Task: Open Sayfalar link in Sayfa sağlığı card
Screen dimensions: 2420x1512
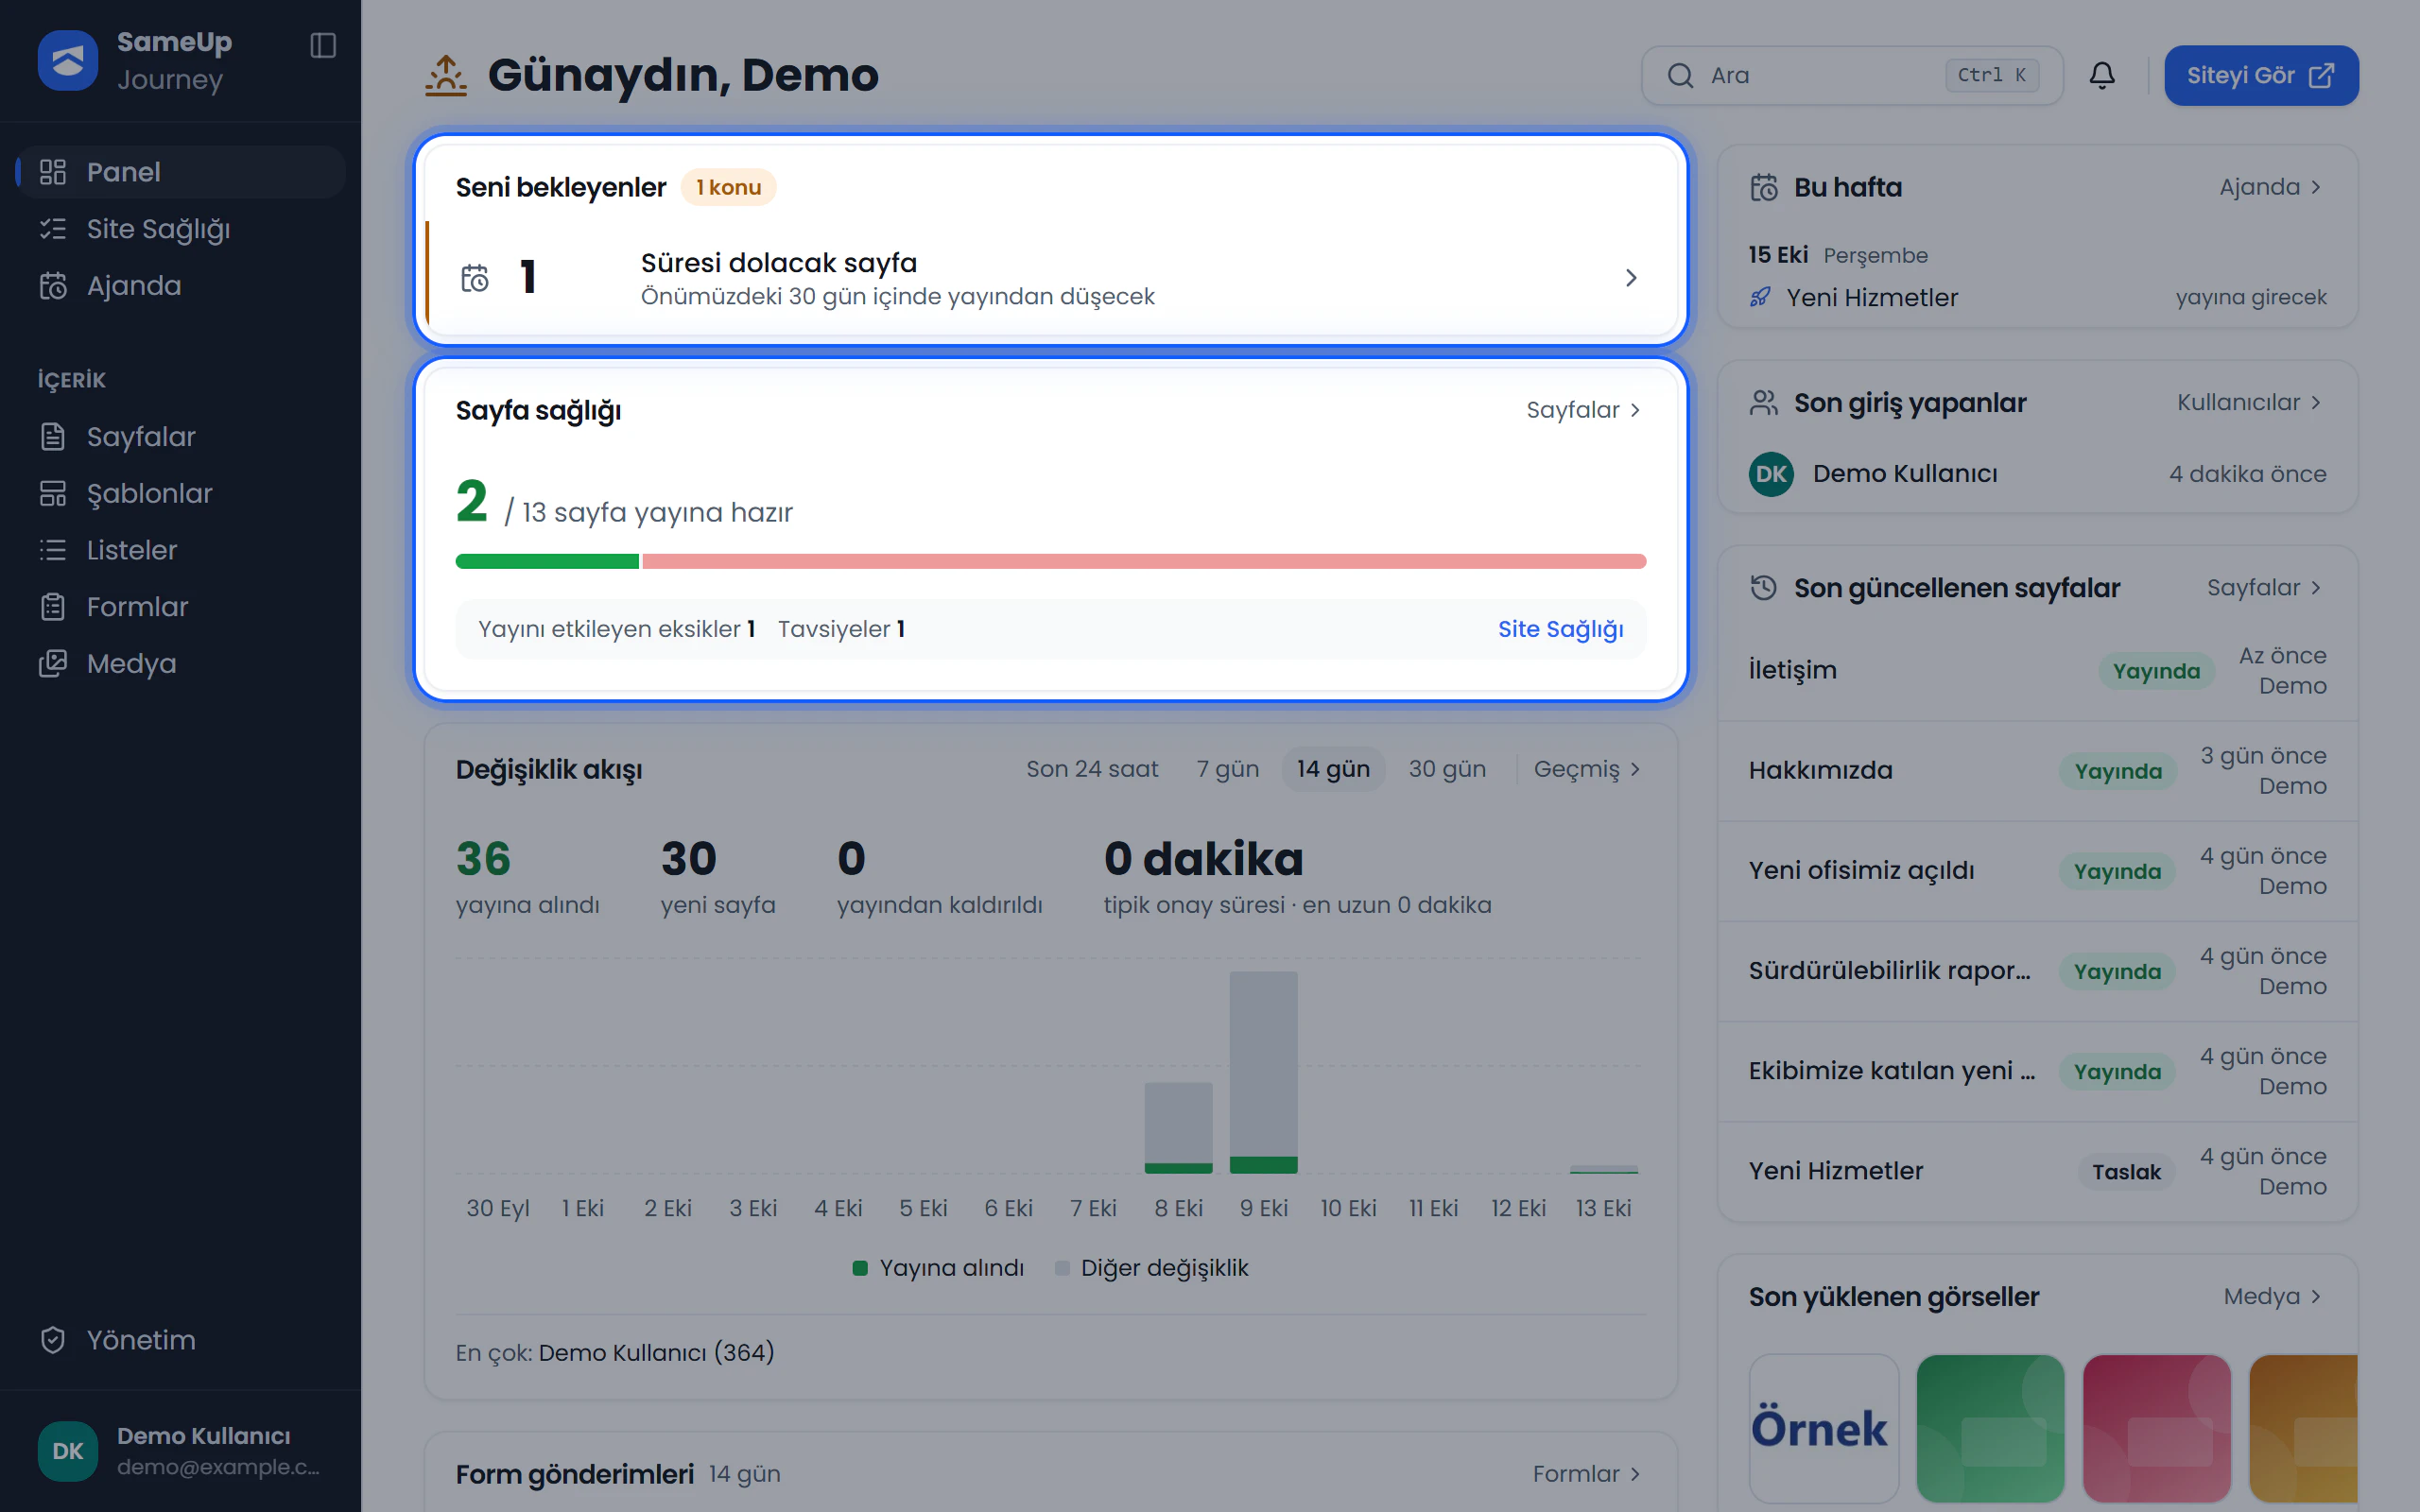Action: 1583,410
